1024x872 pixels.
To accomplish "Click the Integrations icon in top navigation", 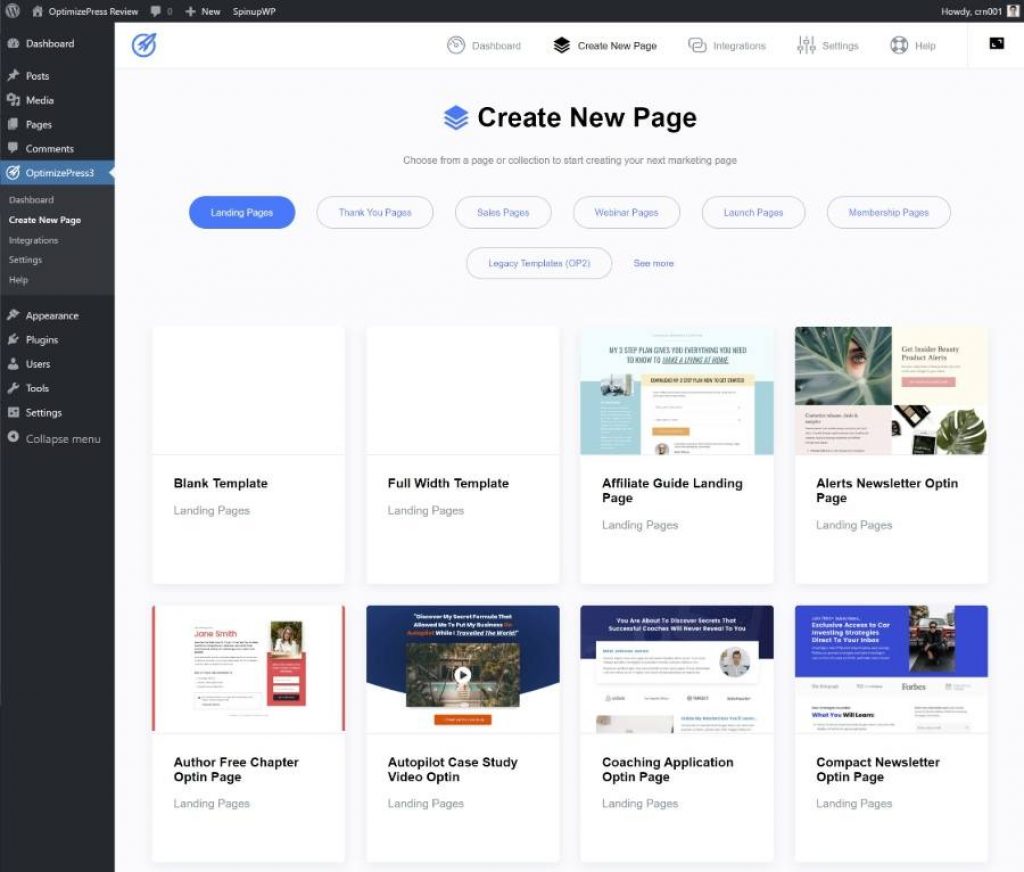I will (x=697, y=45).
